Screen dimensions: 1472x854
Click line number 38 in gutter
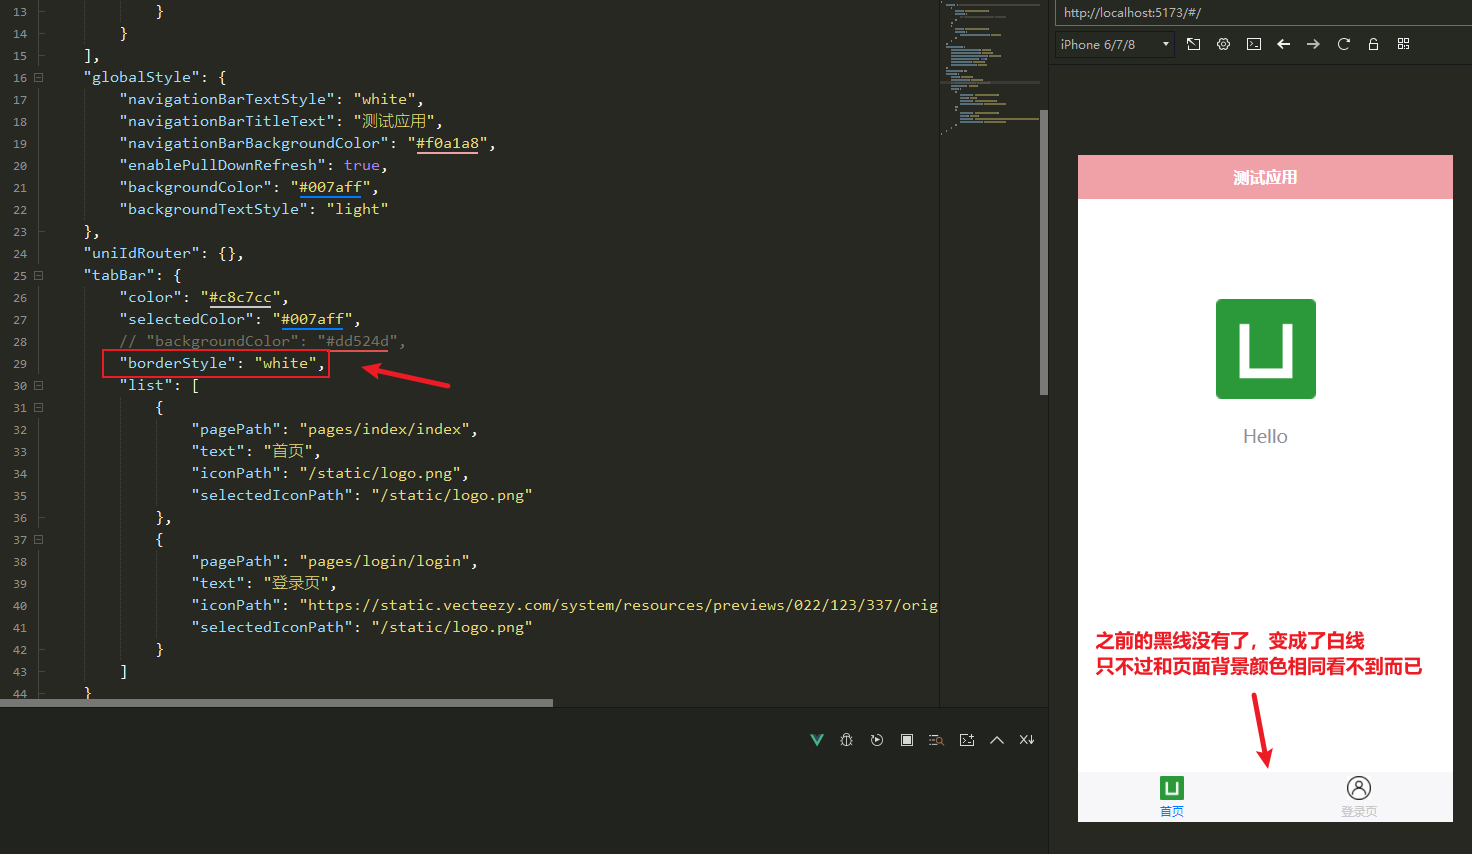click(x=20, y=562)
